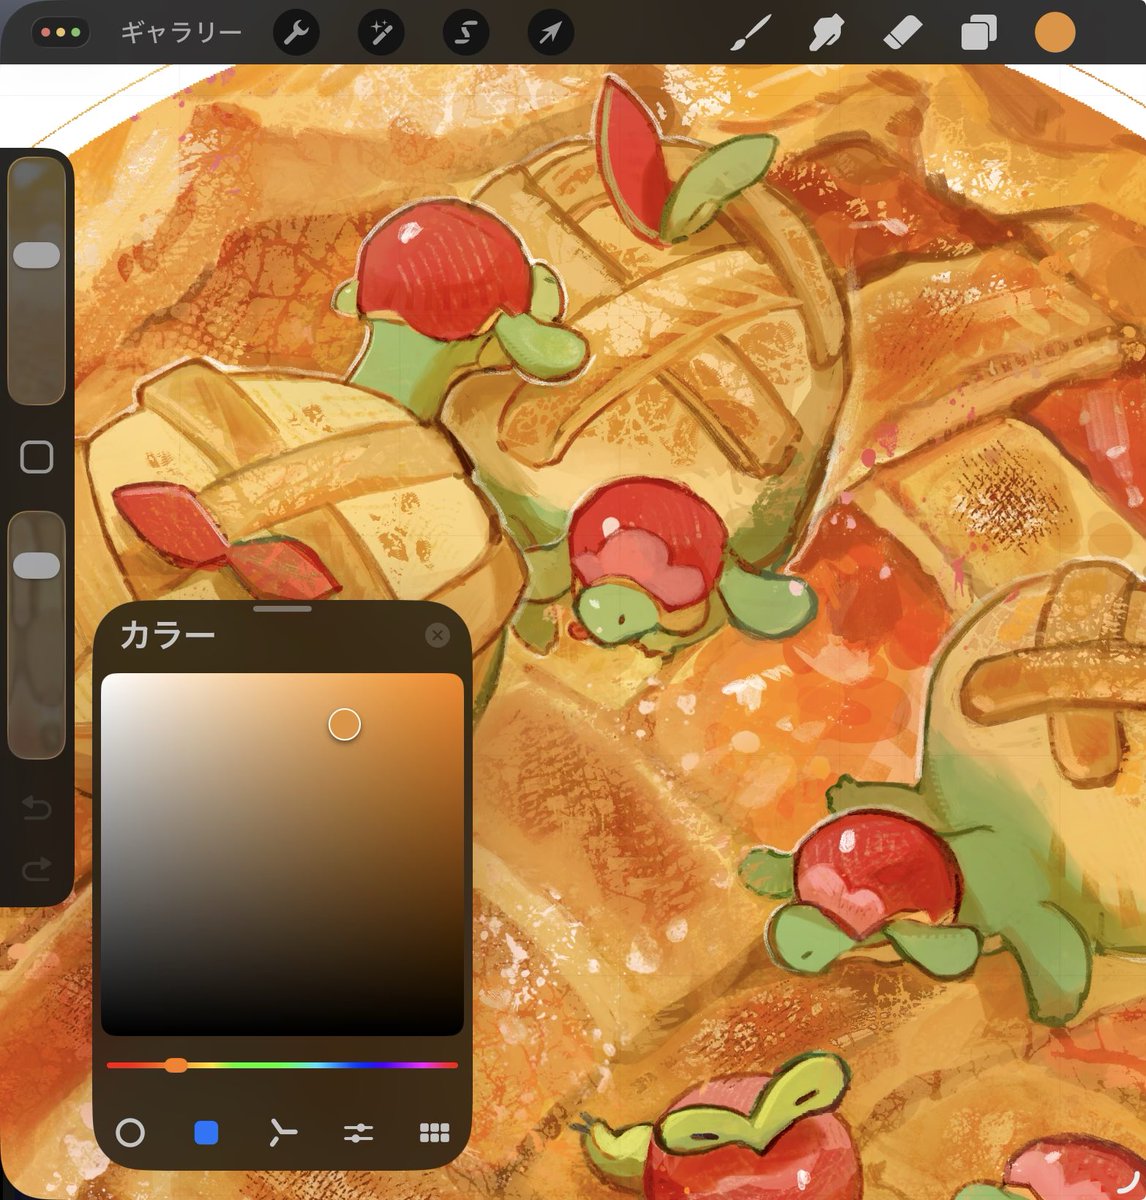Open the Actions wrench menu

[x=296, y=33]
